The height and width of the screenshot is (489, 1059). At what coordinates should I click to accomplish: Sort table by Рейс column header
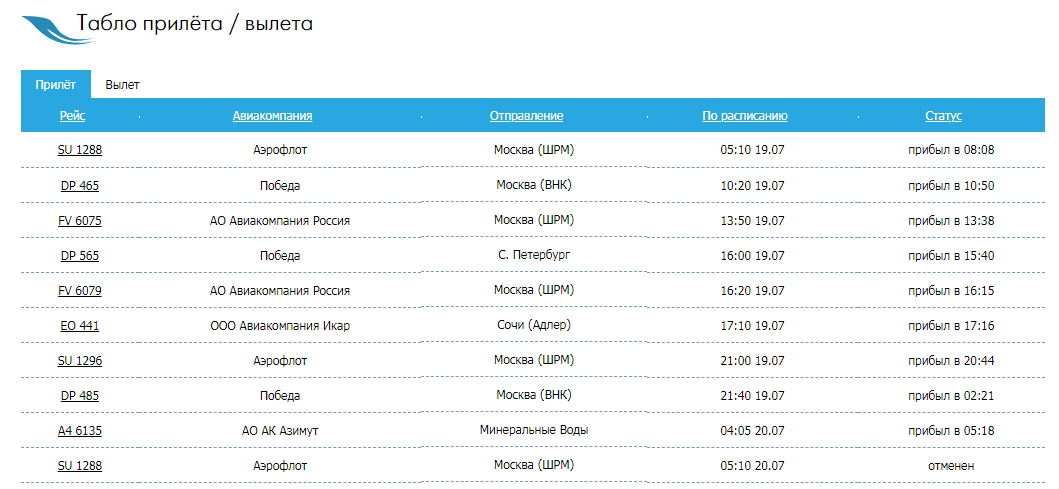coord(72,116)
